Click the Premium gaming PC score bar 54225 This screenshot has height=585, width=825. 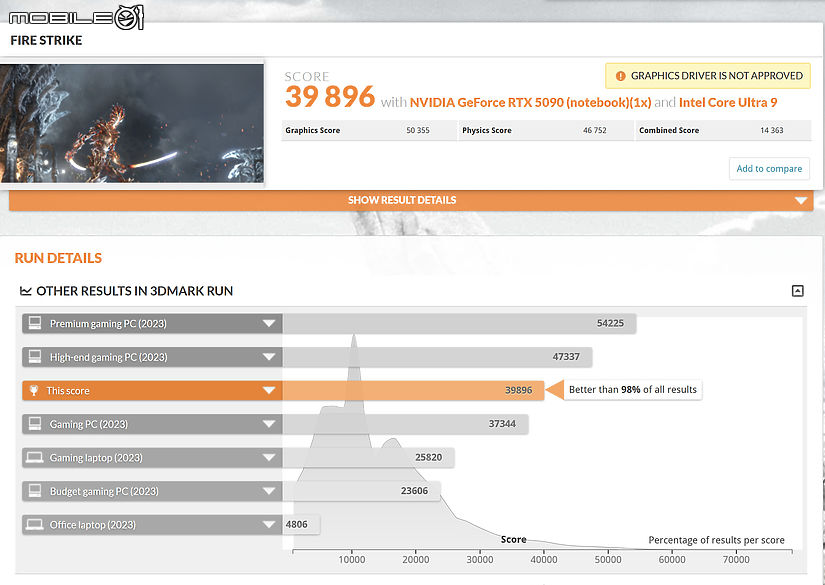459,323
